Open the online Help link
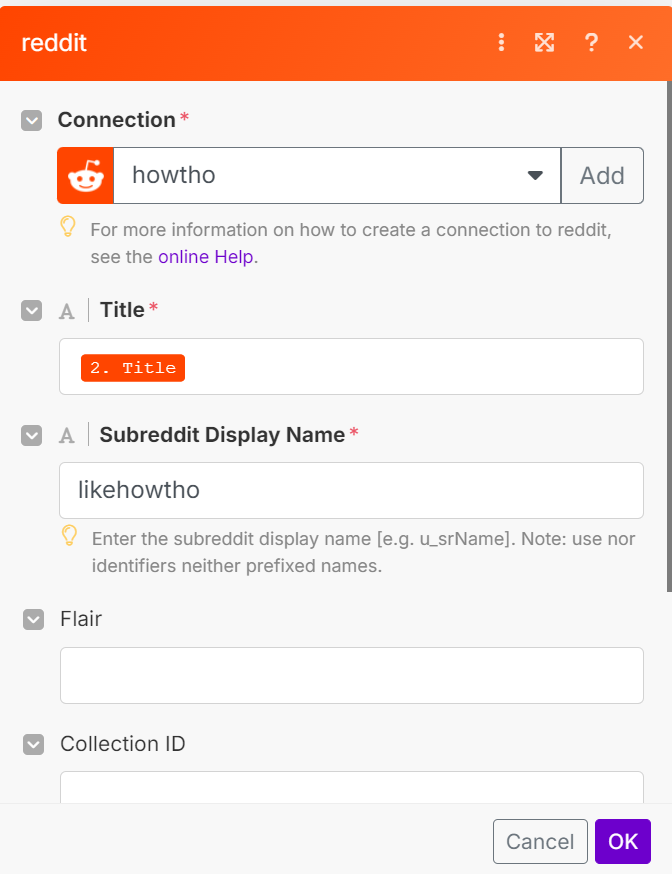The width and height of the screenshot is (672, 874). [206, 257]
